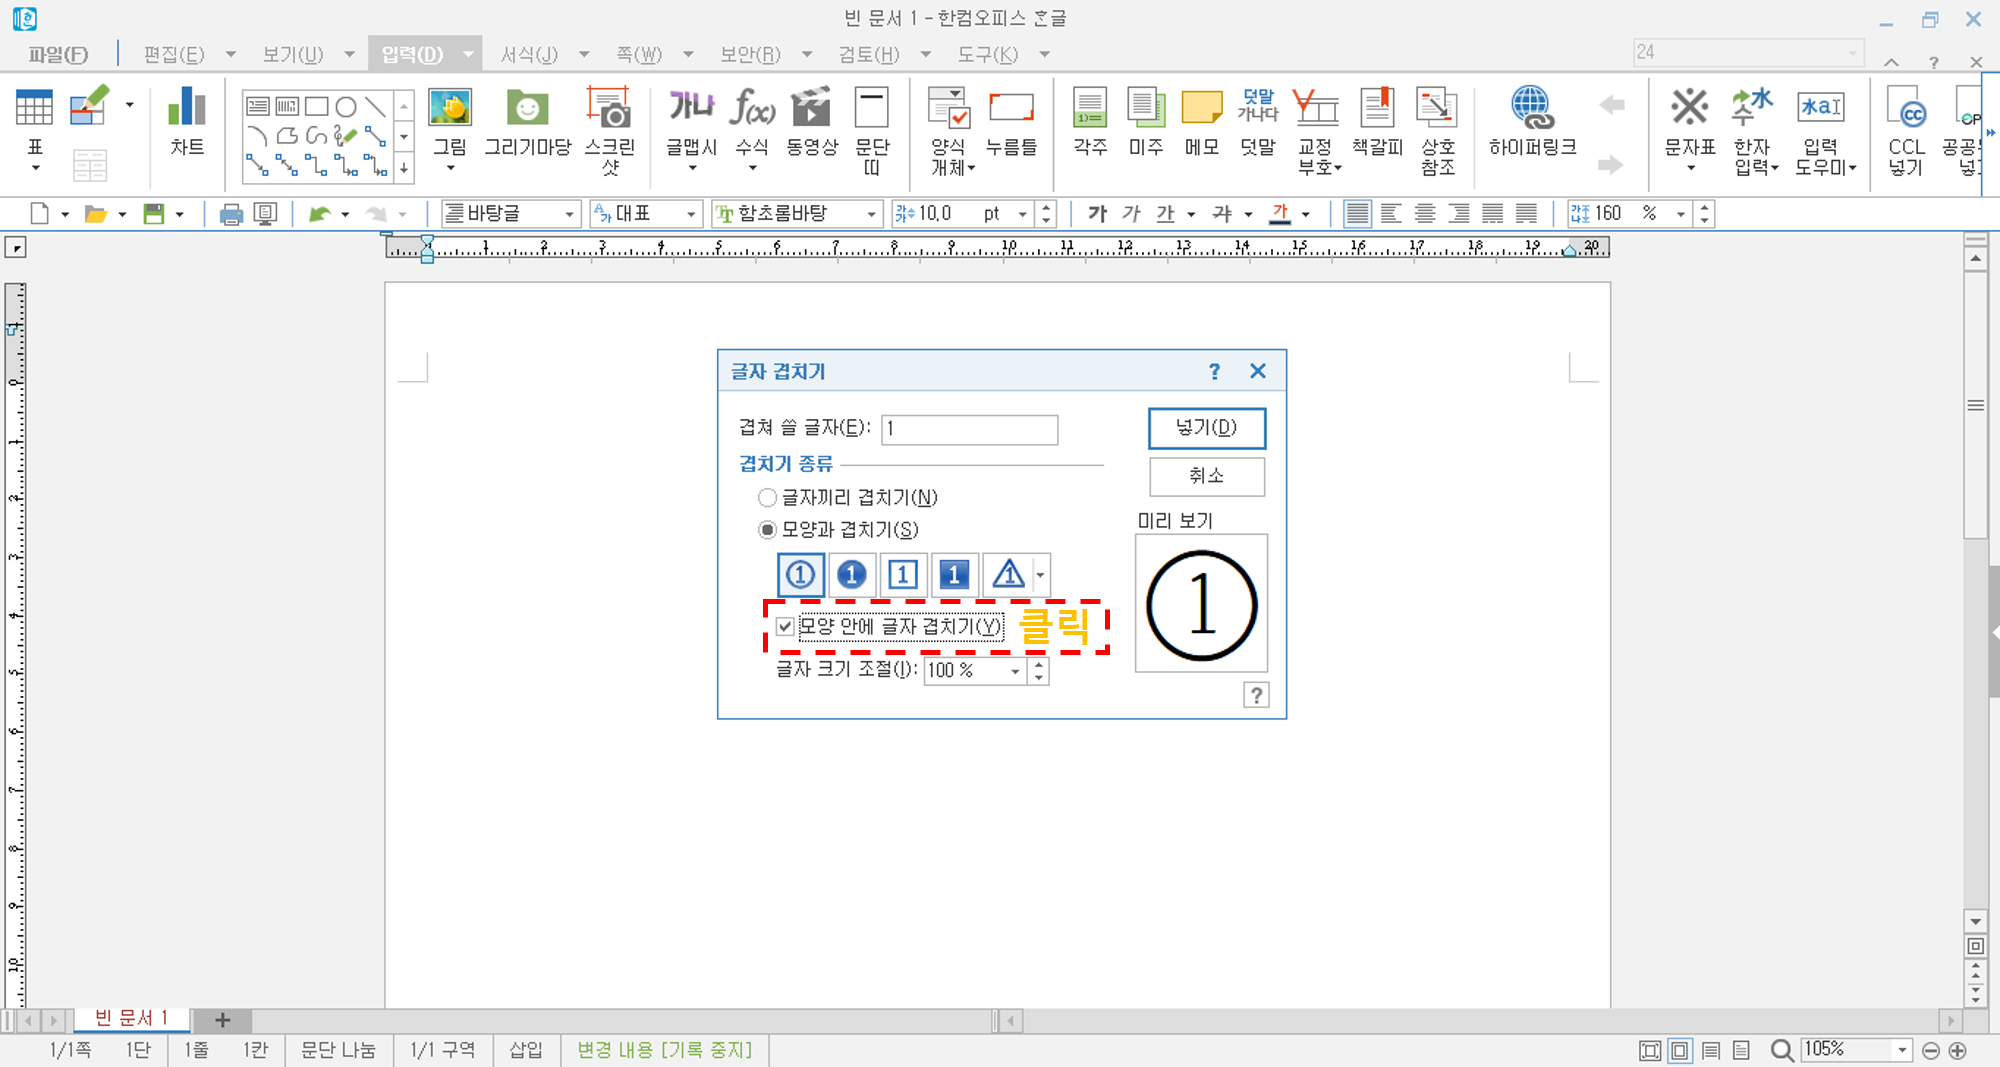
Task: Open the font color 가 swatch
Action: pyautogui.click(x=1280, y=213)
